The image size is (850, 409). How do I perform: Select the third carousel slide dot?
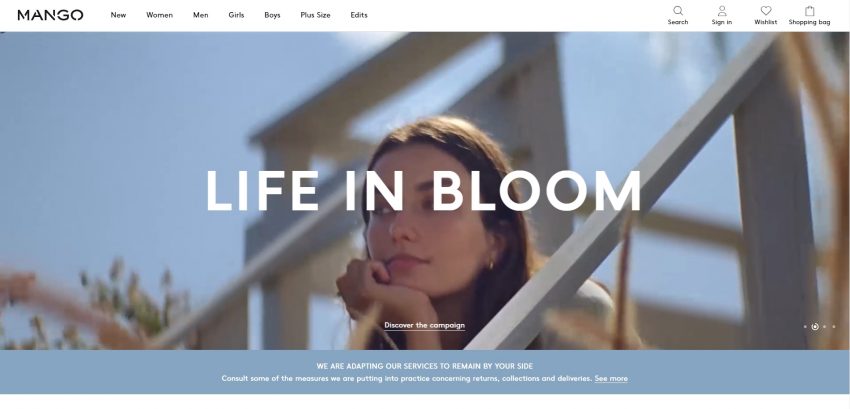click(825, 327)
